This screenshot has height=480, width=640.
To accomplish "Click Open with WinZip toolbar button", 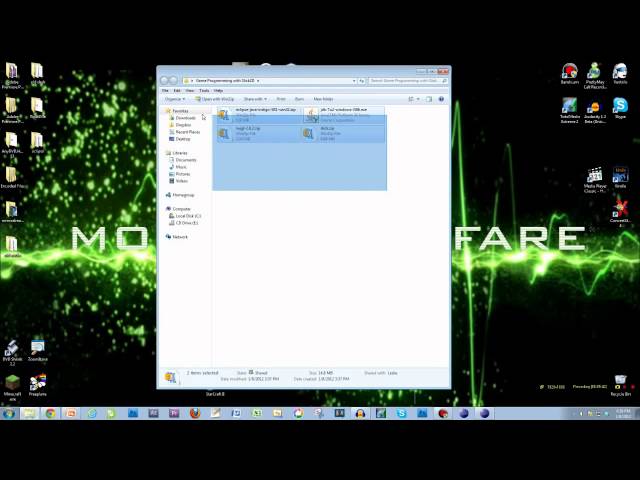I will (x=215, y=99).
